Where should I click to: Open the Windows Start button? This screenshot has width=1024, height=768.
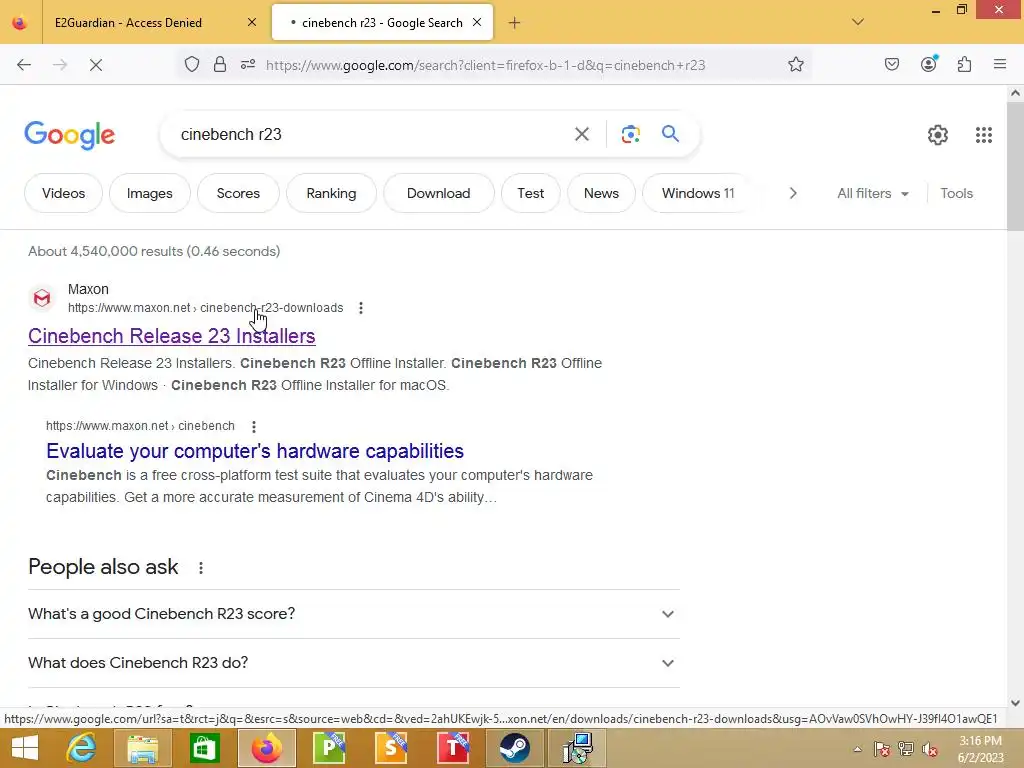pos(25,748)
